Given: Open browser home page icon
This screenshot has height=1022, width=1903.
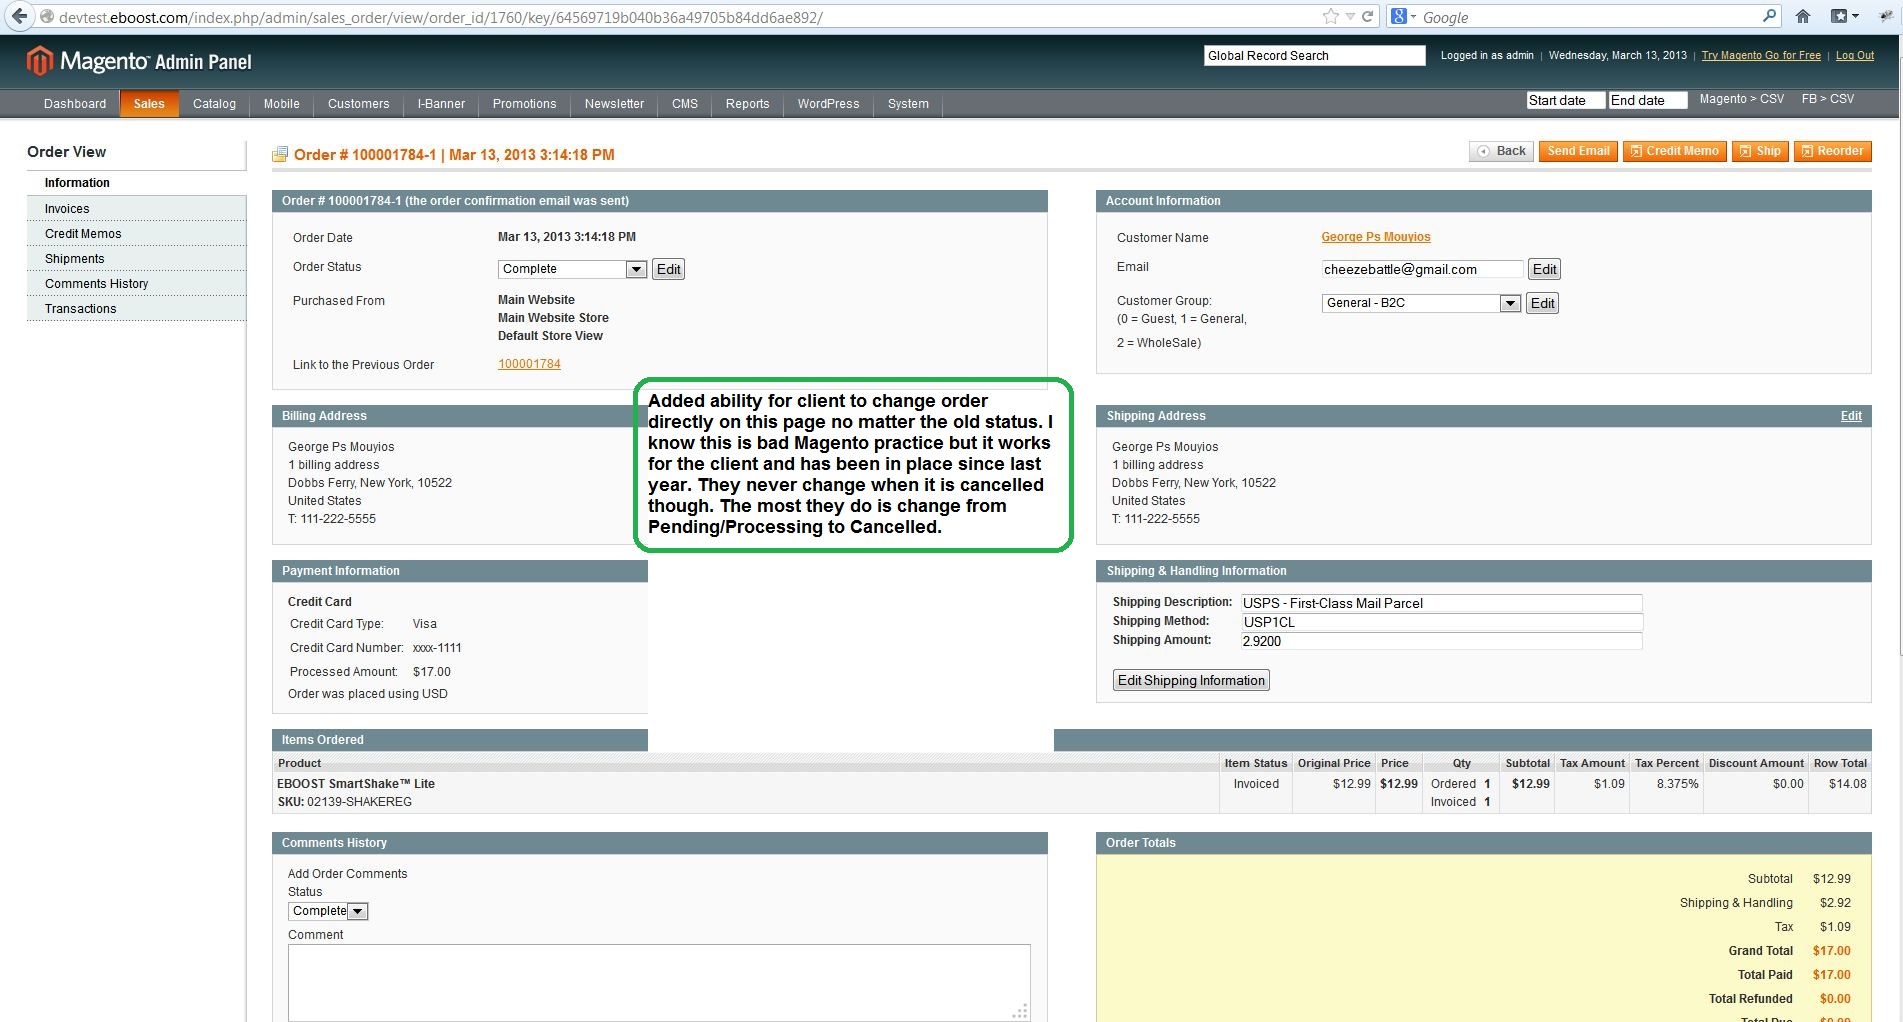Looking at the screenshot, I should pyautogui.click(x=1803, y=16).
